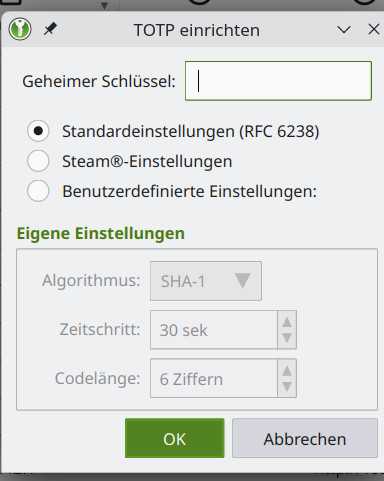384x481 pixels.
Task: Increase the Zeitschritt value with up arrow
Action: pos(287,322)
